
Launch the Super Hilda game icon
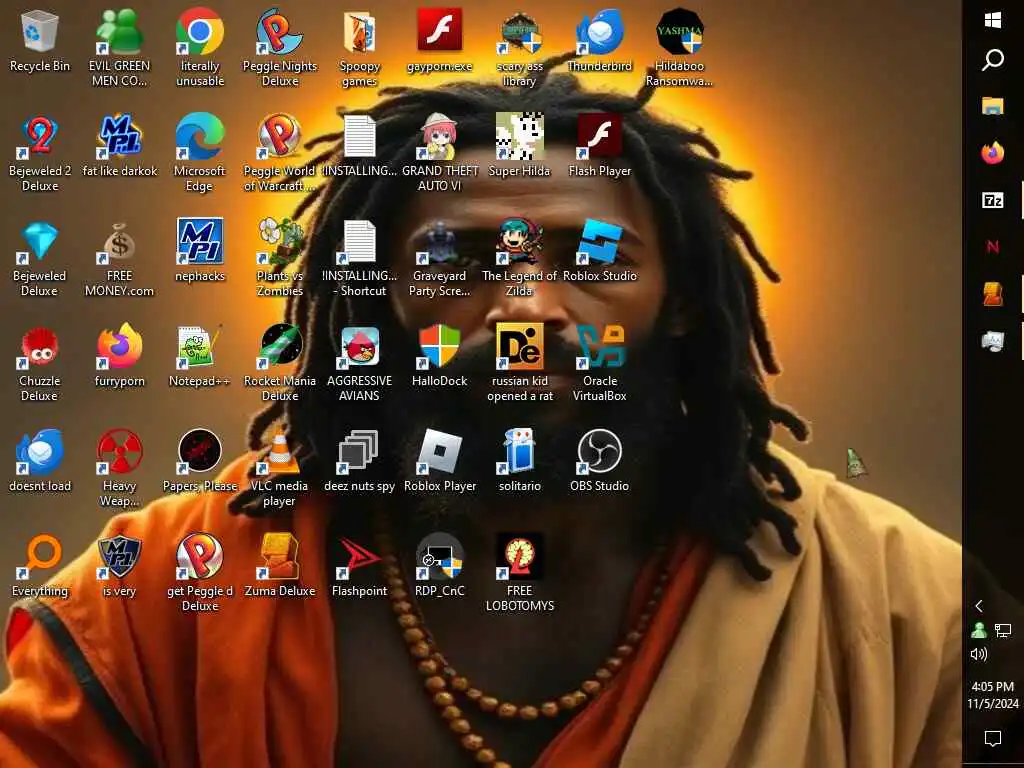[520, 137]
